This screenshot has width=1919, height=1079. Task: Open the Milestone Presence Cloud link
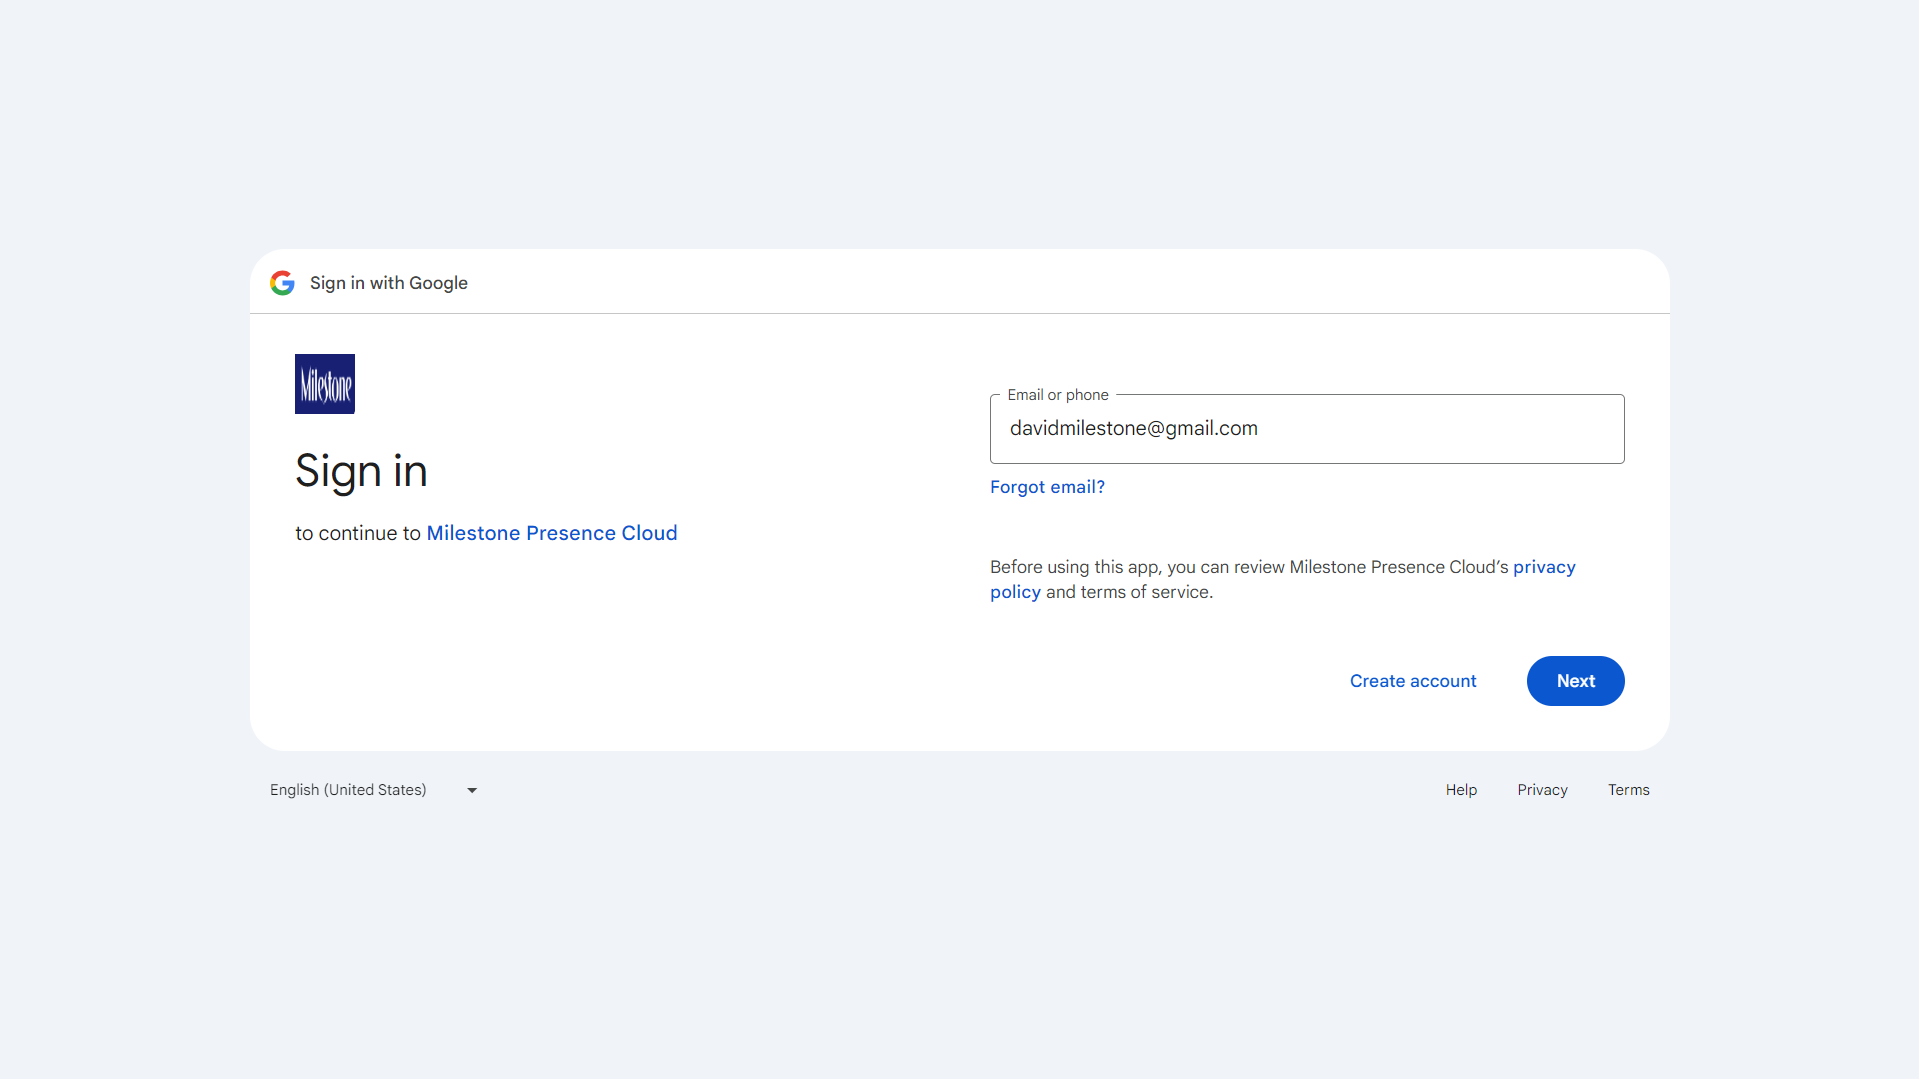(552, 533)
